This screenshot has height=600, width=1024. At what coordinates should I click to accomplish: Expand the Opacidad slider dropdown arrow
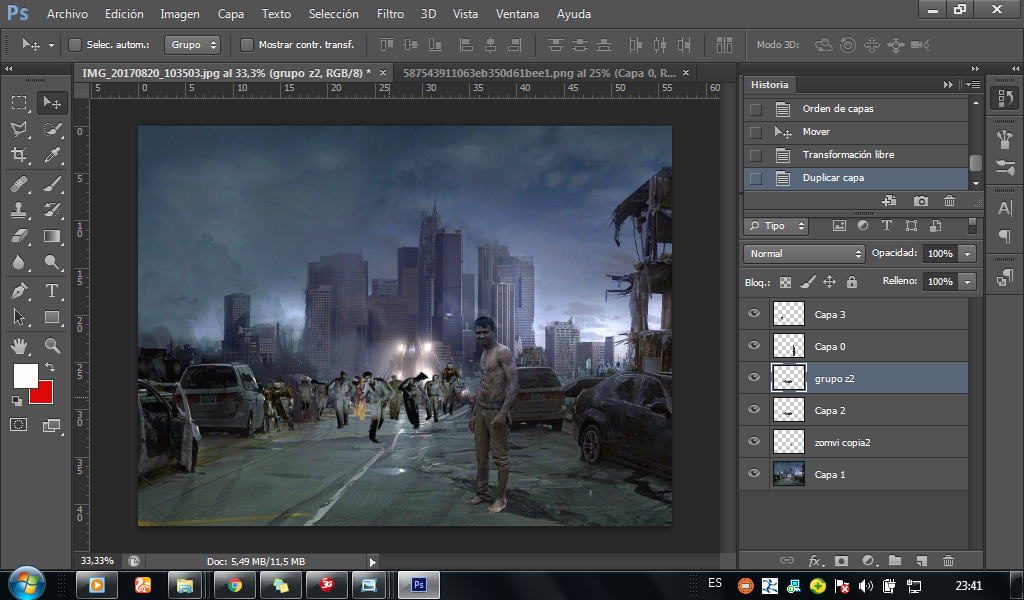967,254
